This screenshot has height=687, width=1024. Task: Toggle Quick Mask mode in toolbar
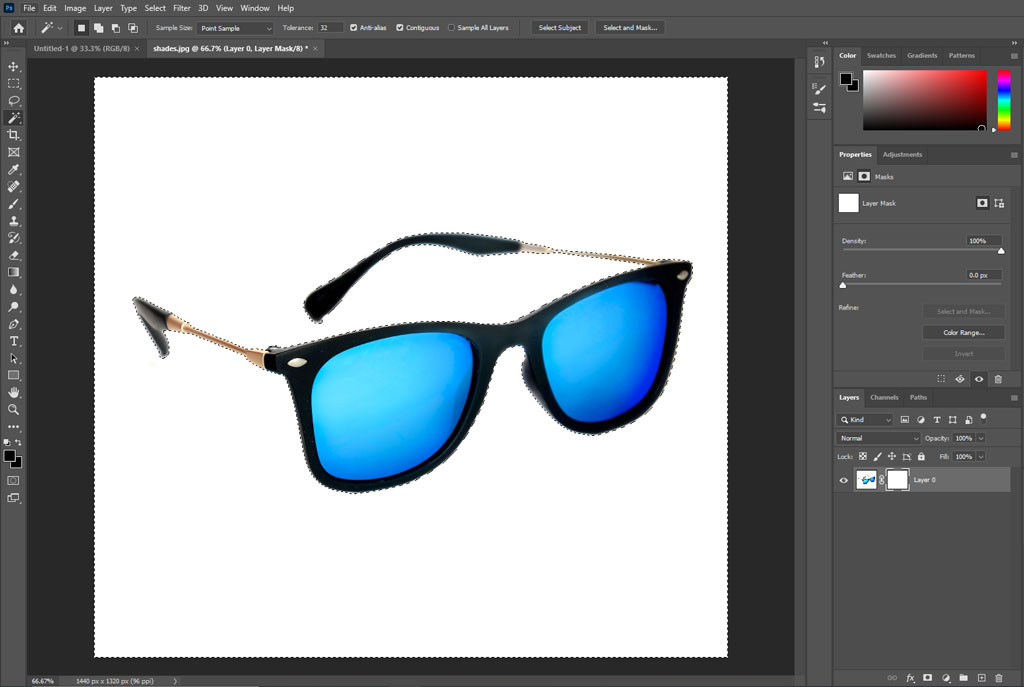(13, 480)
